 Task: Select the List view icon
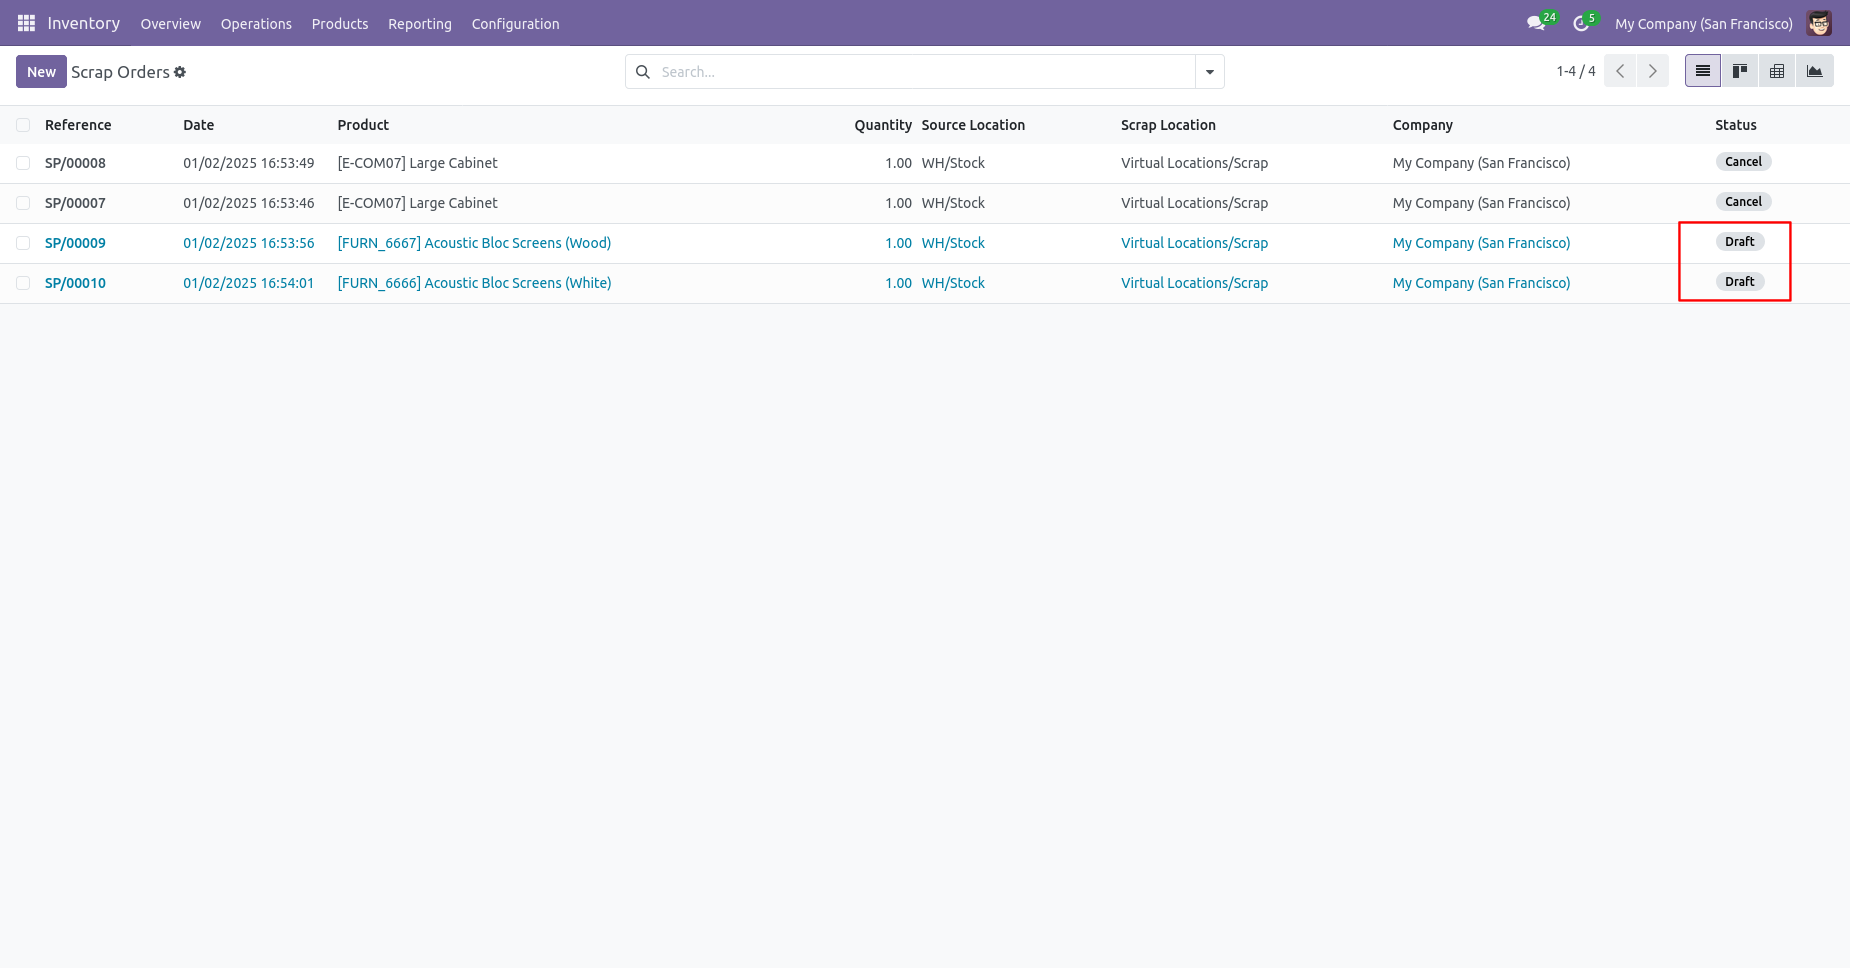1703,71
